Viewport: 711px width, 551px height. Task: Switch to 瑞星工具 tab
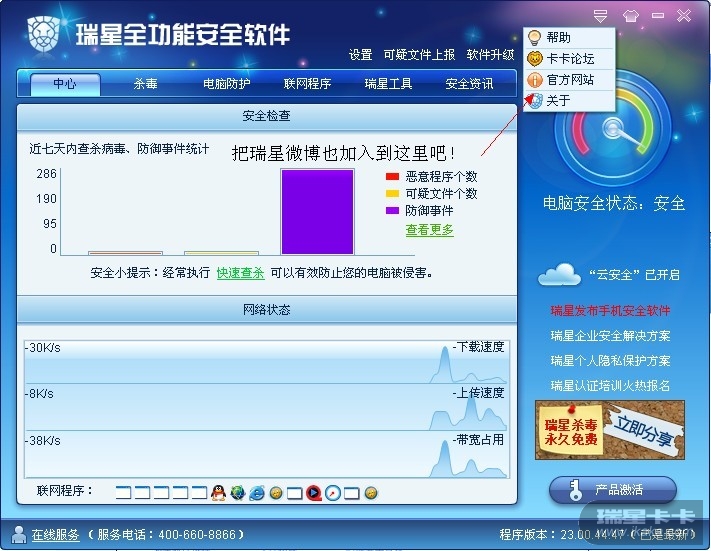tap(388, 84)
